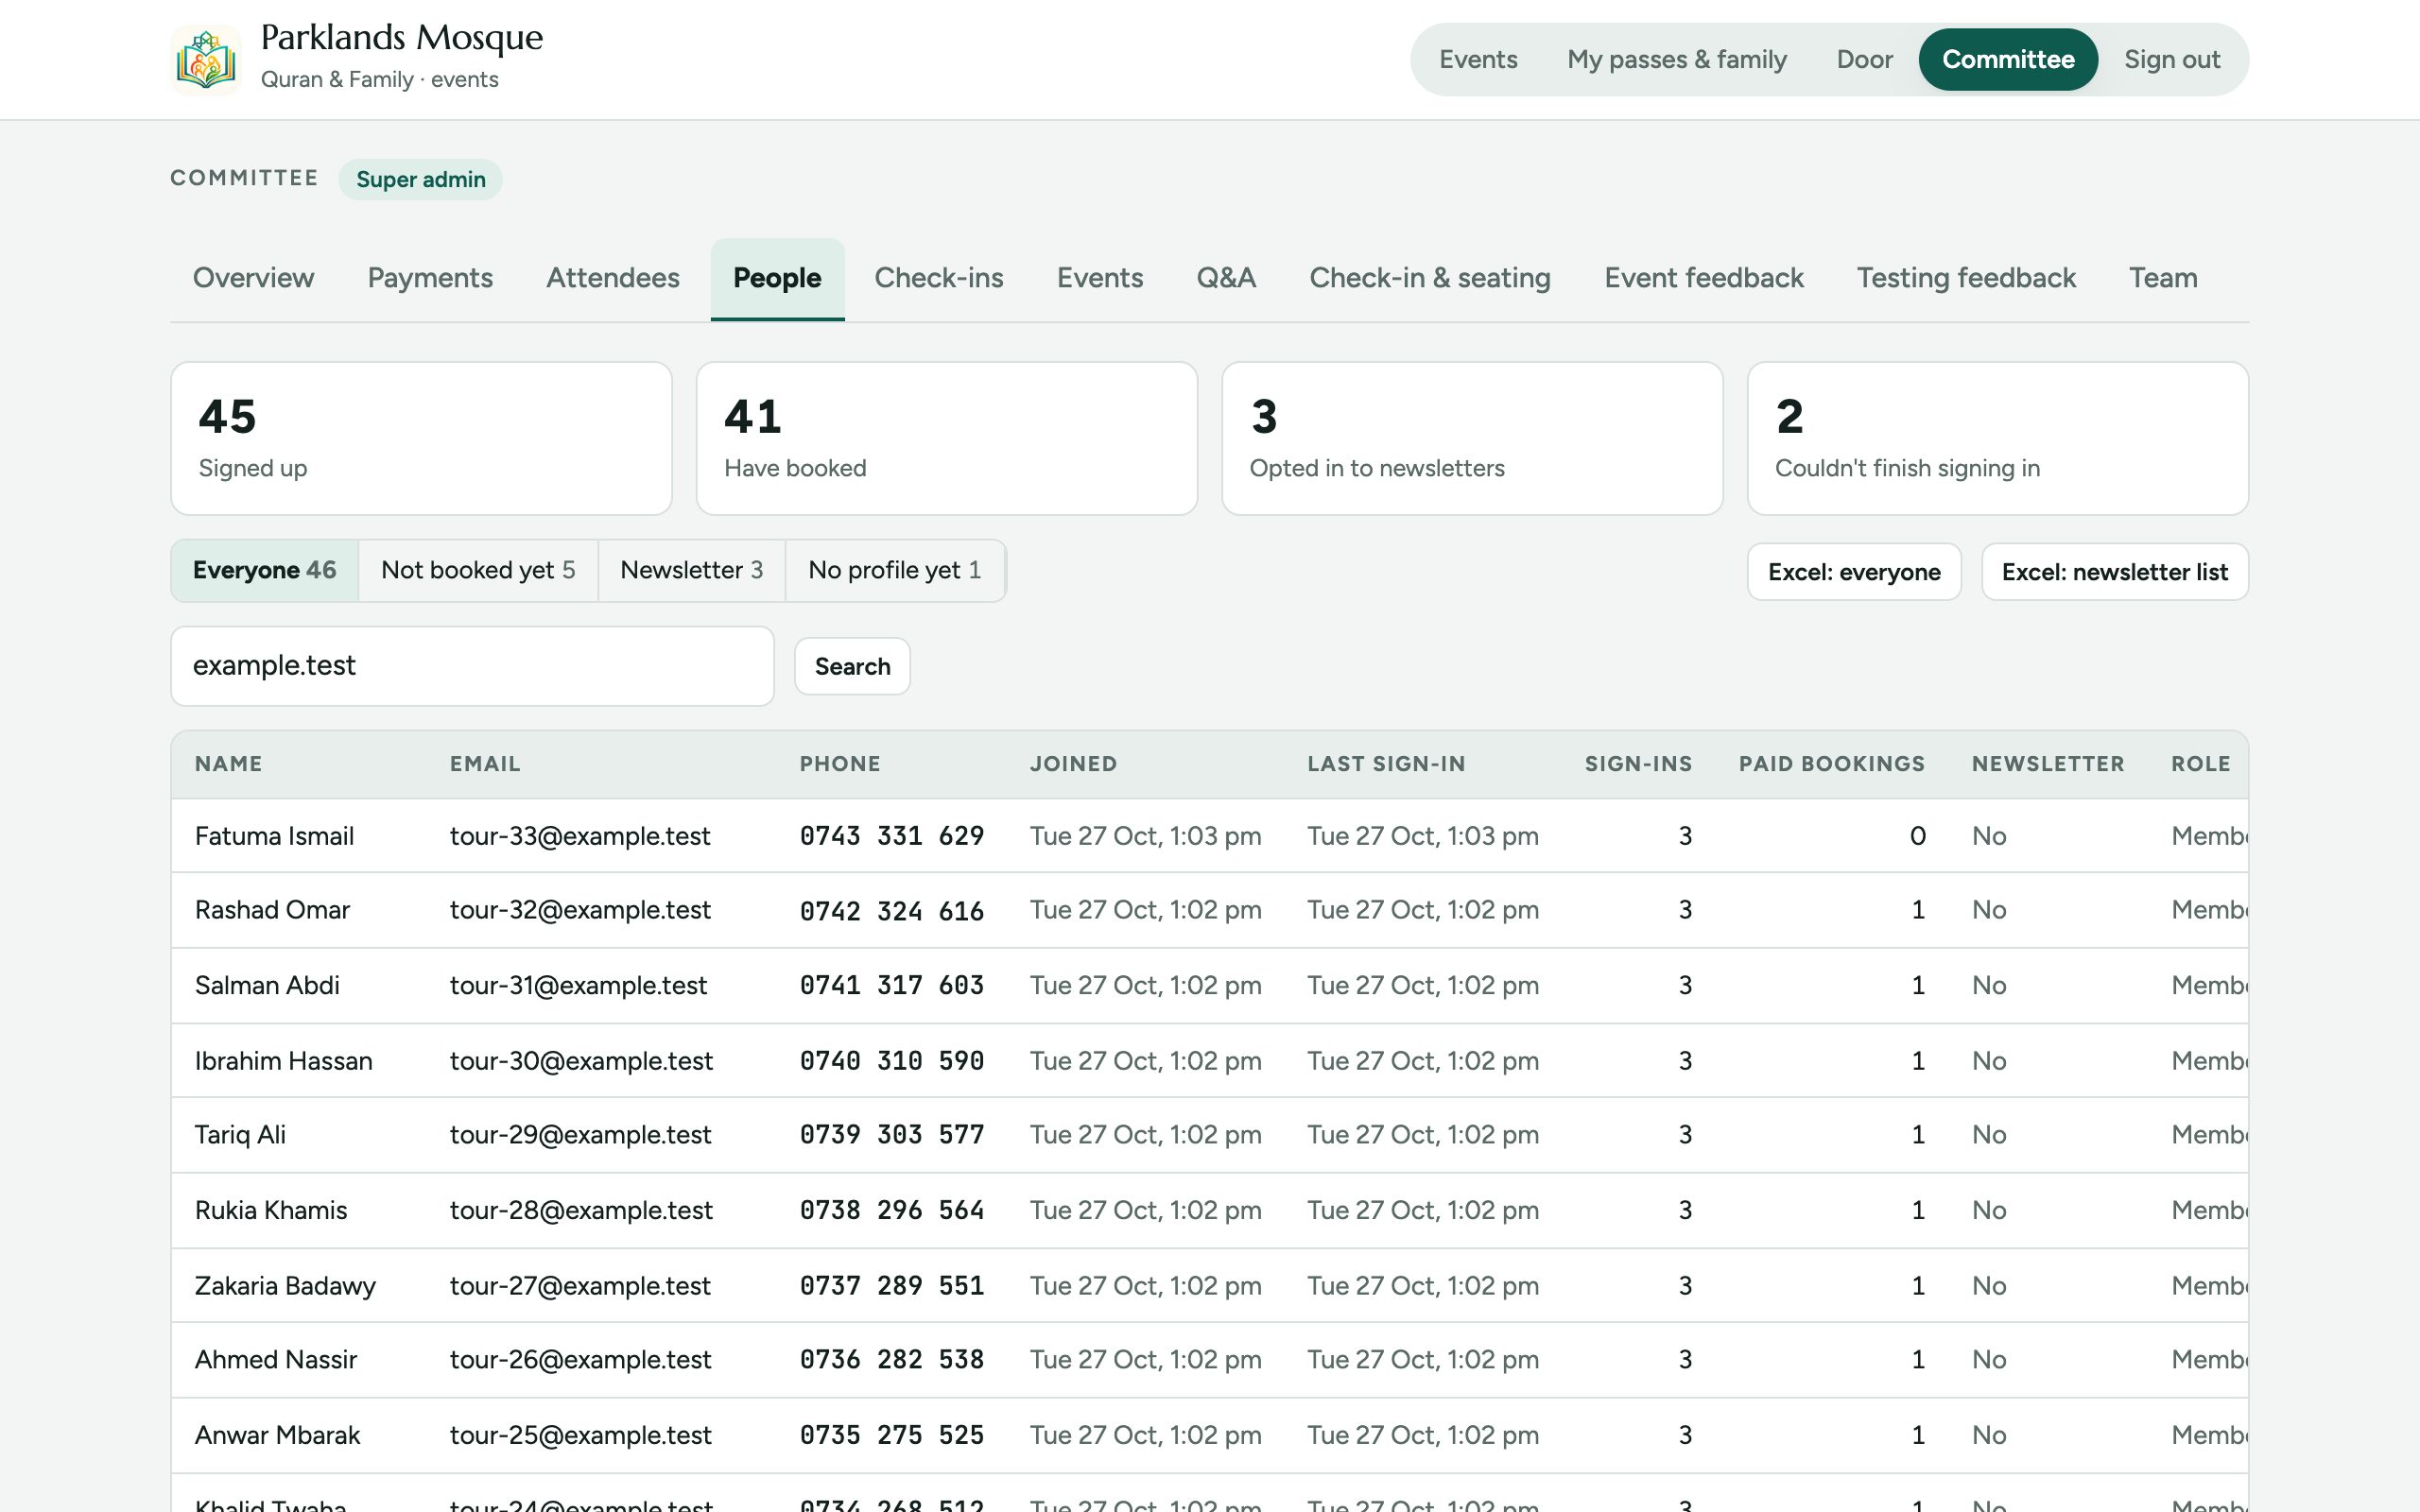Screen dimensions: 2420x1512
Task: Open the Events committee tab
Action: click(x=1100, y=278)
